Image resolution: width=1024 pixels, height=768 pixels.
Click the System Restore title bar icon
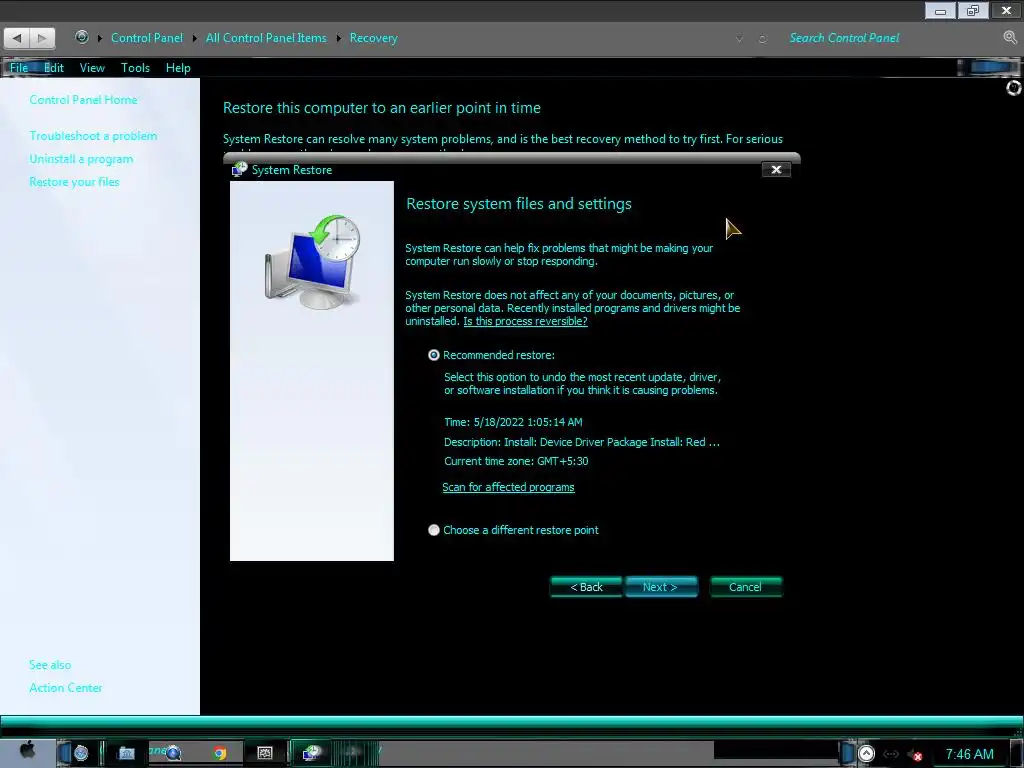(240, 170)
